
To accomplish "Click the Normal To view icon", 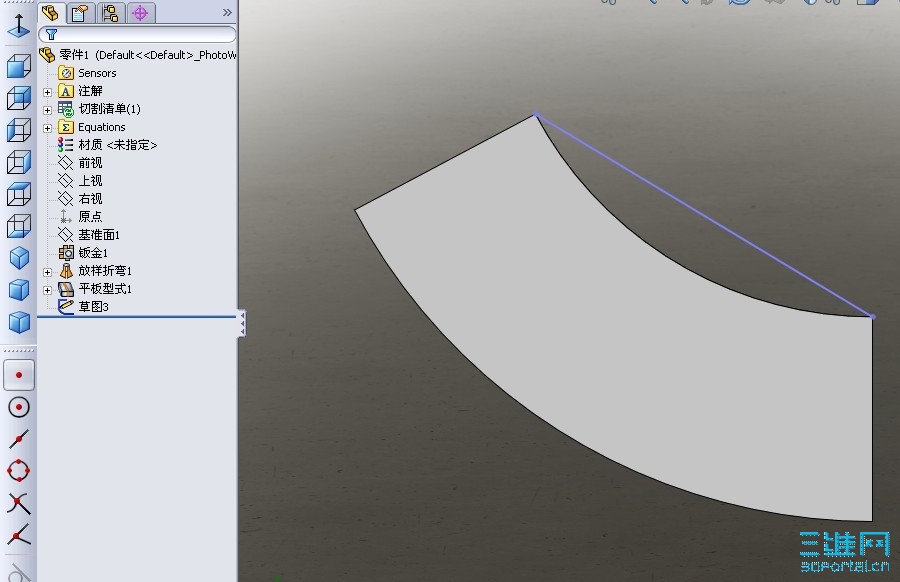I will 18,25.
